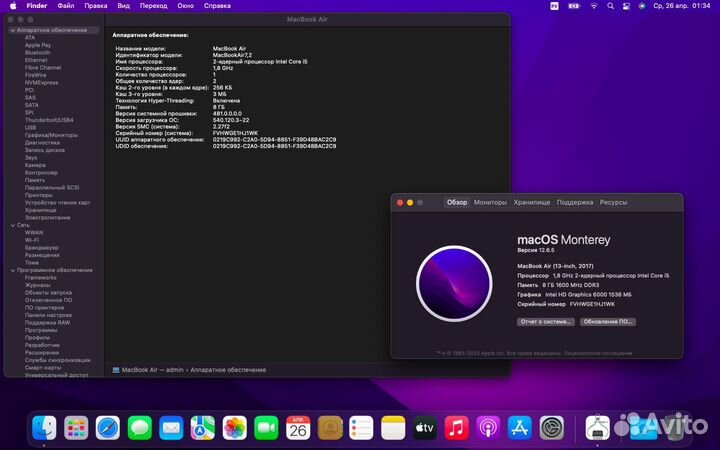
Task: Open the Вид menu
Action: 124,6
